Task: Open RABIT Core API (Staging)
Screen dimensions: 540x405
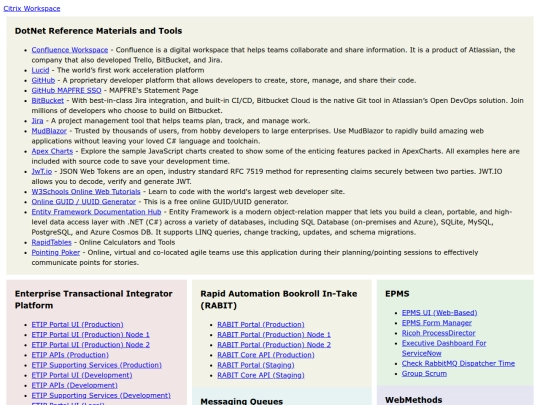Action: pyautogui.click(x=261, y=375)
